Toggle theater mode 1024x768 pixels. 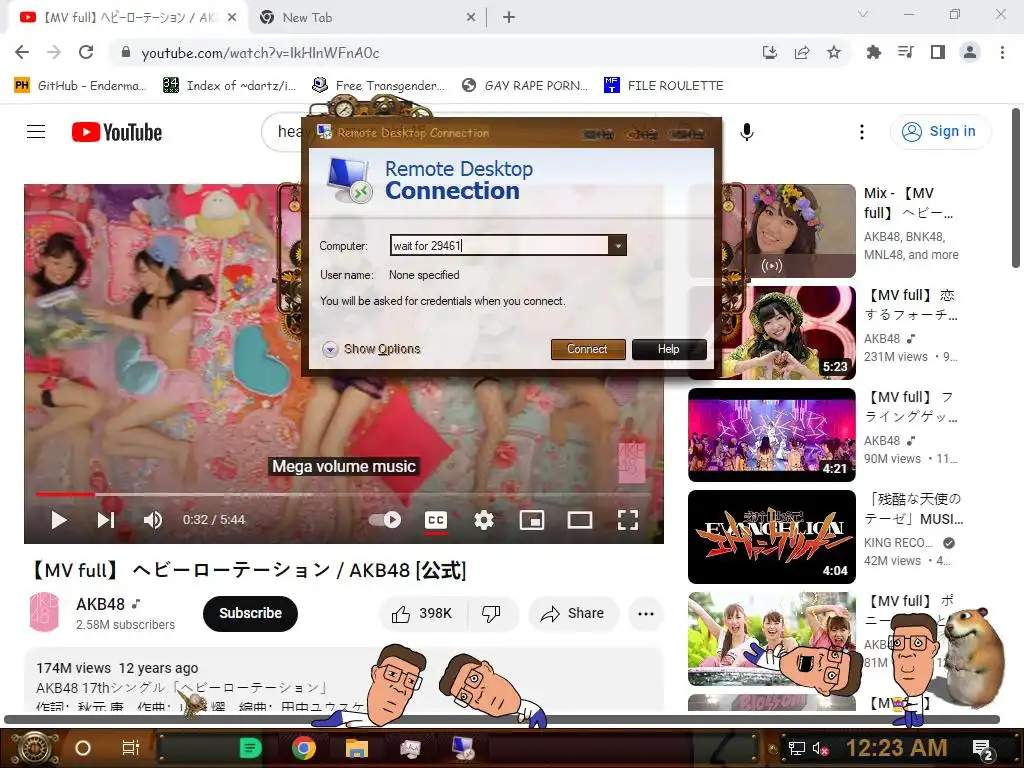pos(580,520)
